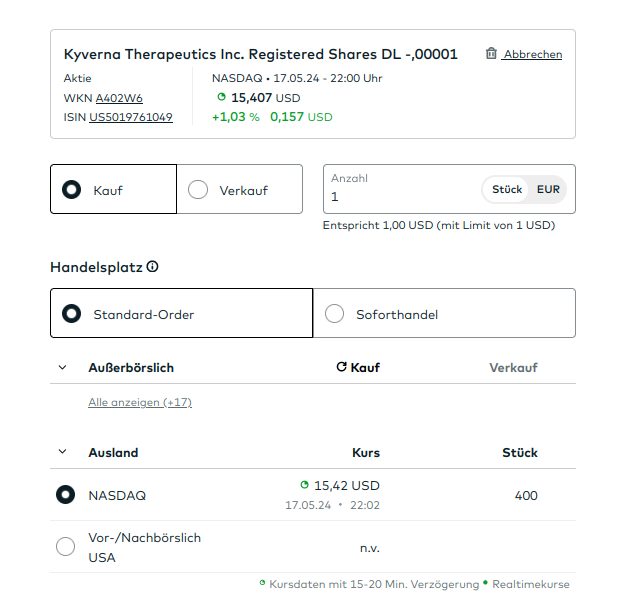This screenshot has width=626, height=603.
Task: Select the Verkauf radio option
Action: (x=198, y=190)
